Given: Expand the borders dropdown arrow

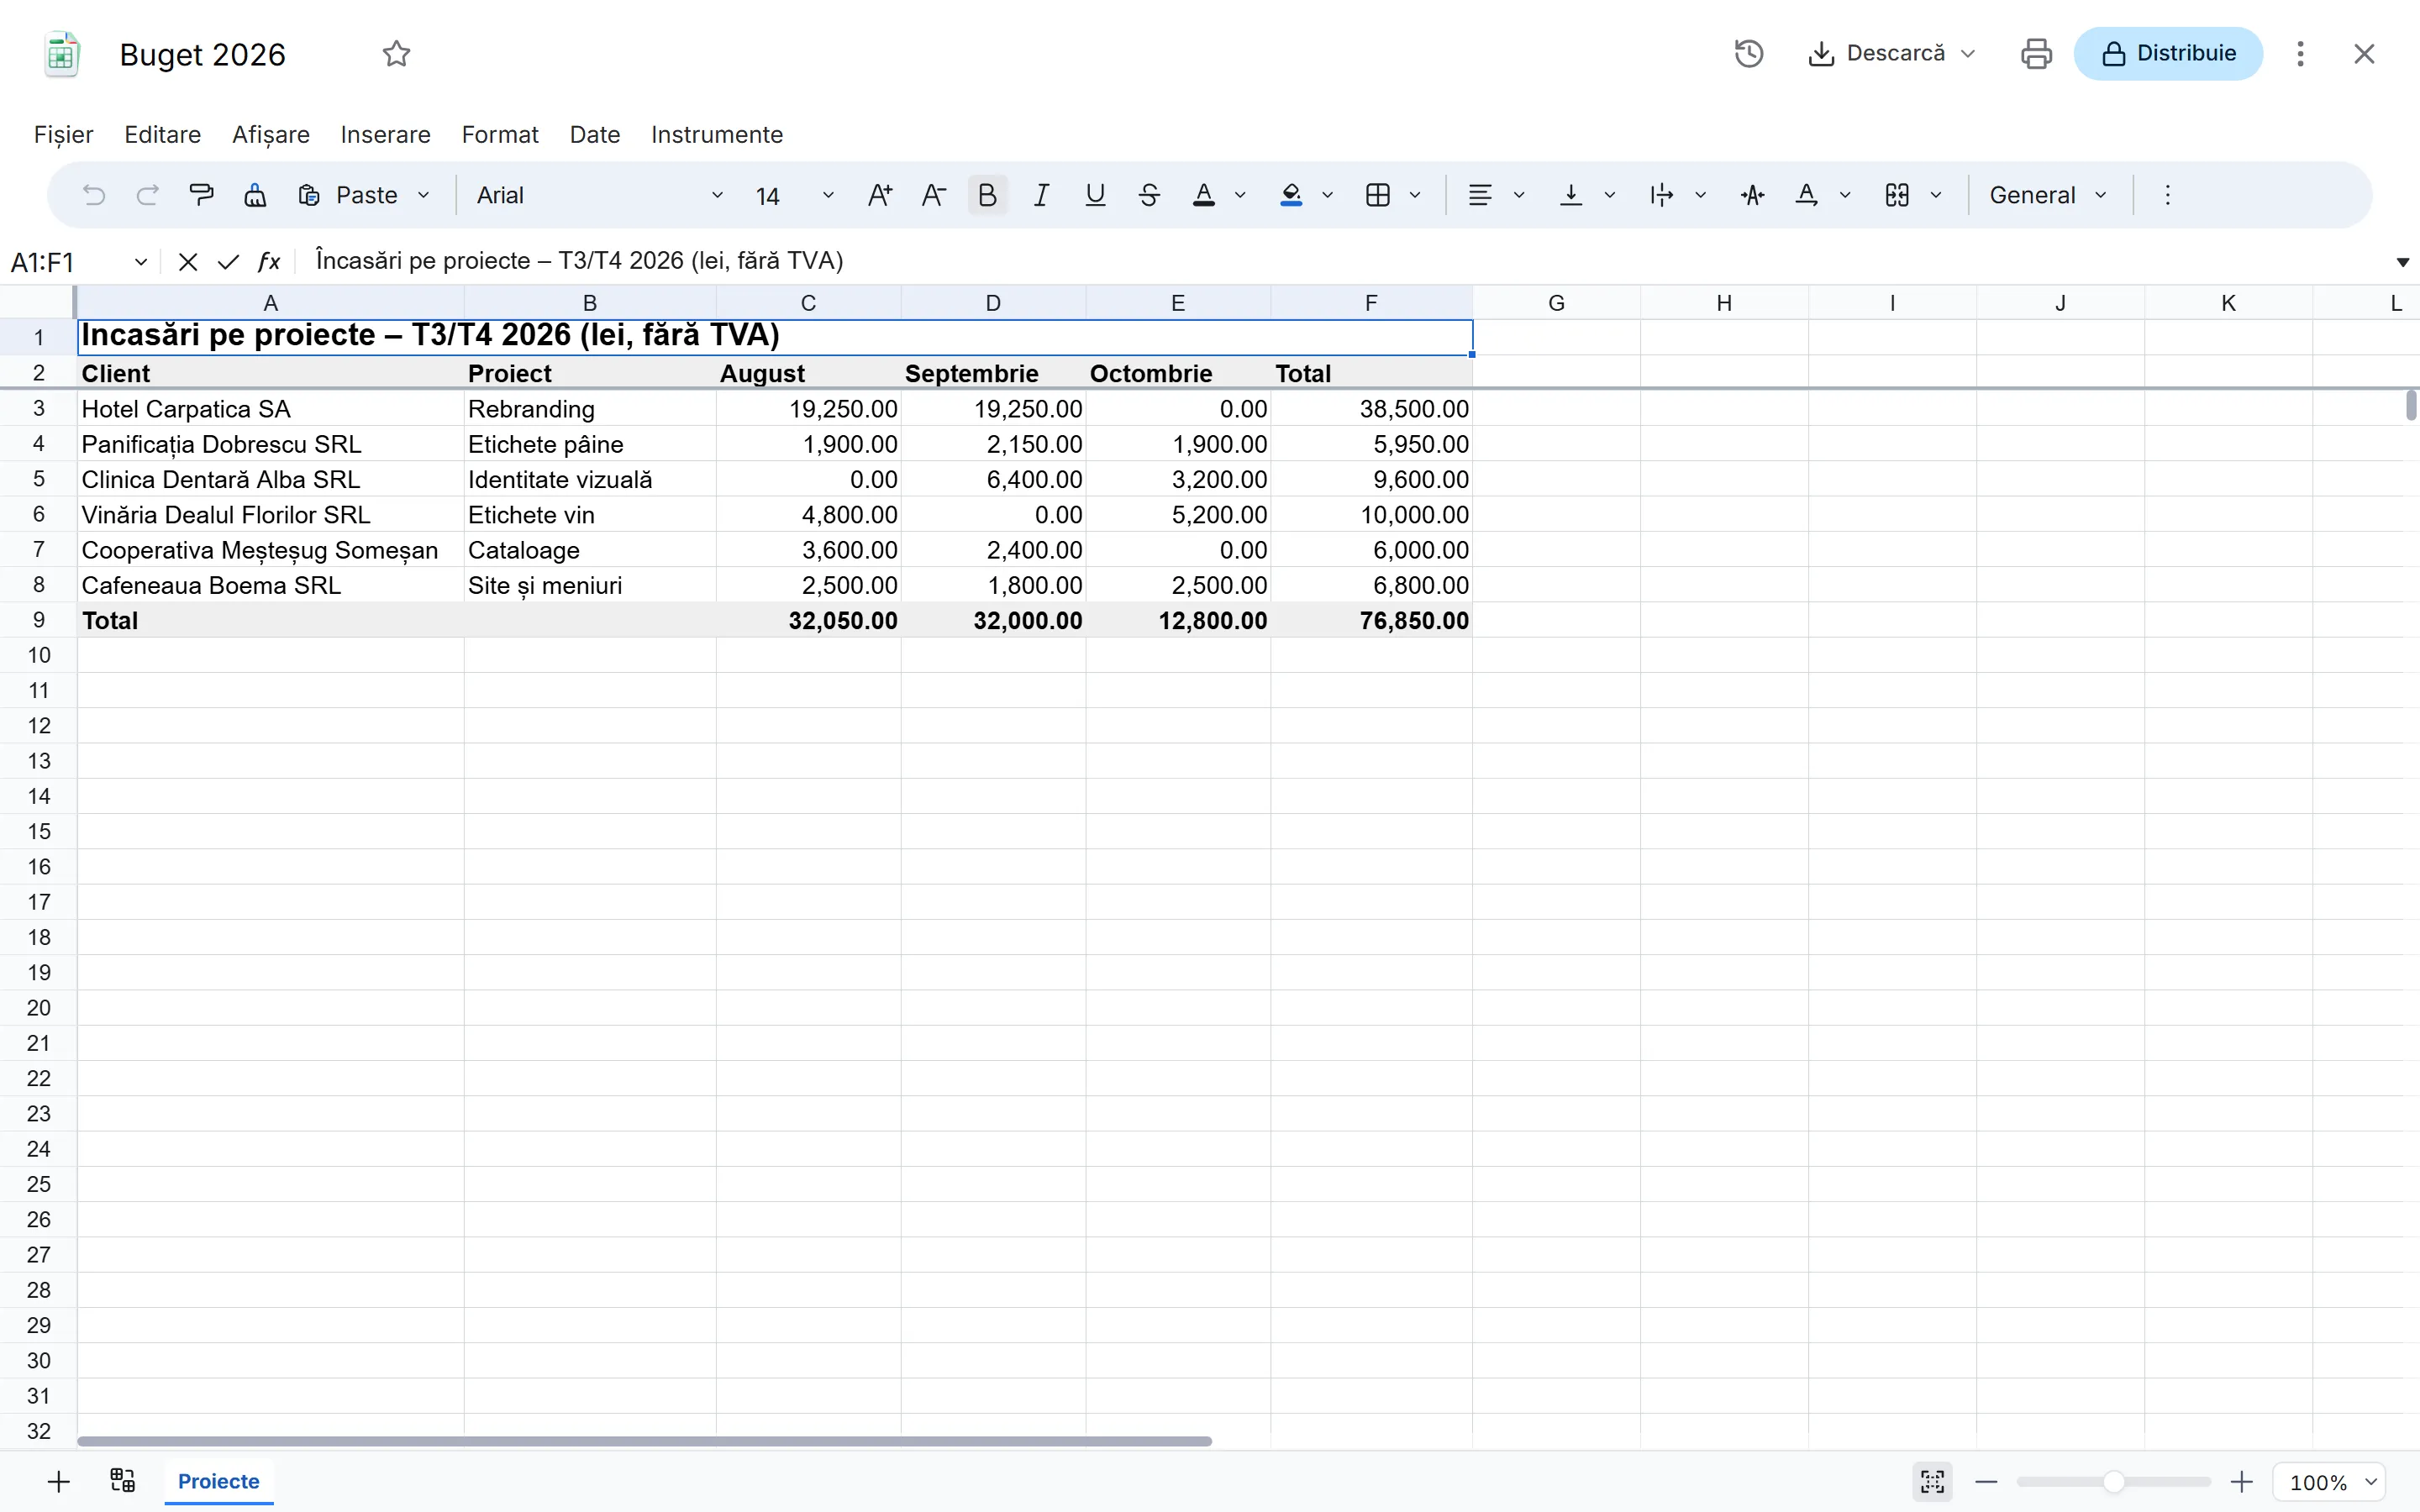Looking at the screenshot, I should [x=1415, y=195].
